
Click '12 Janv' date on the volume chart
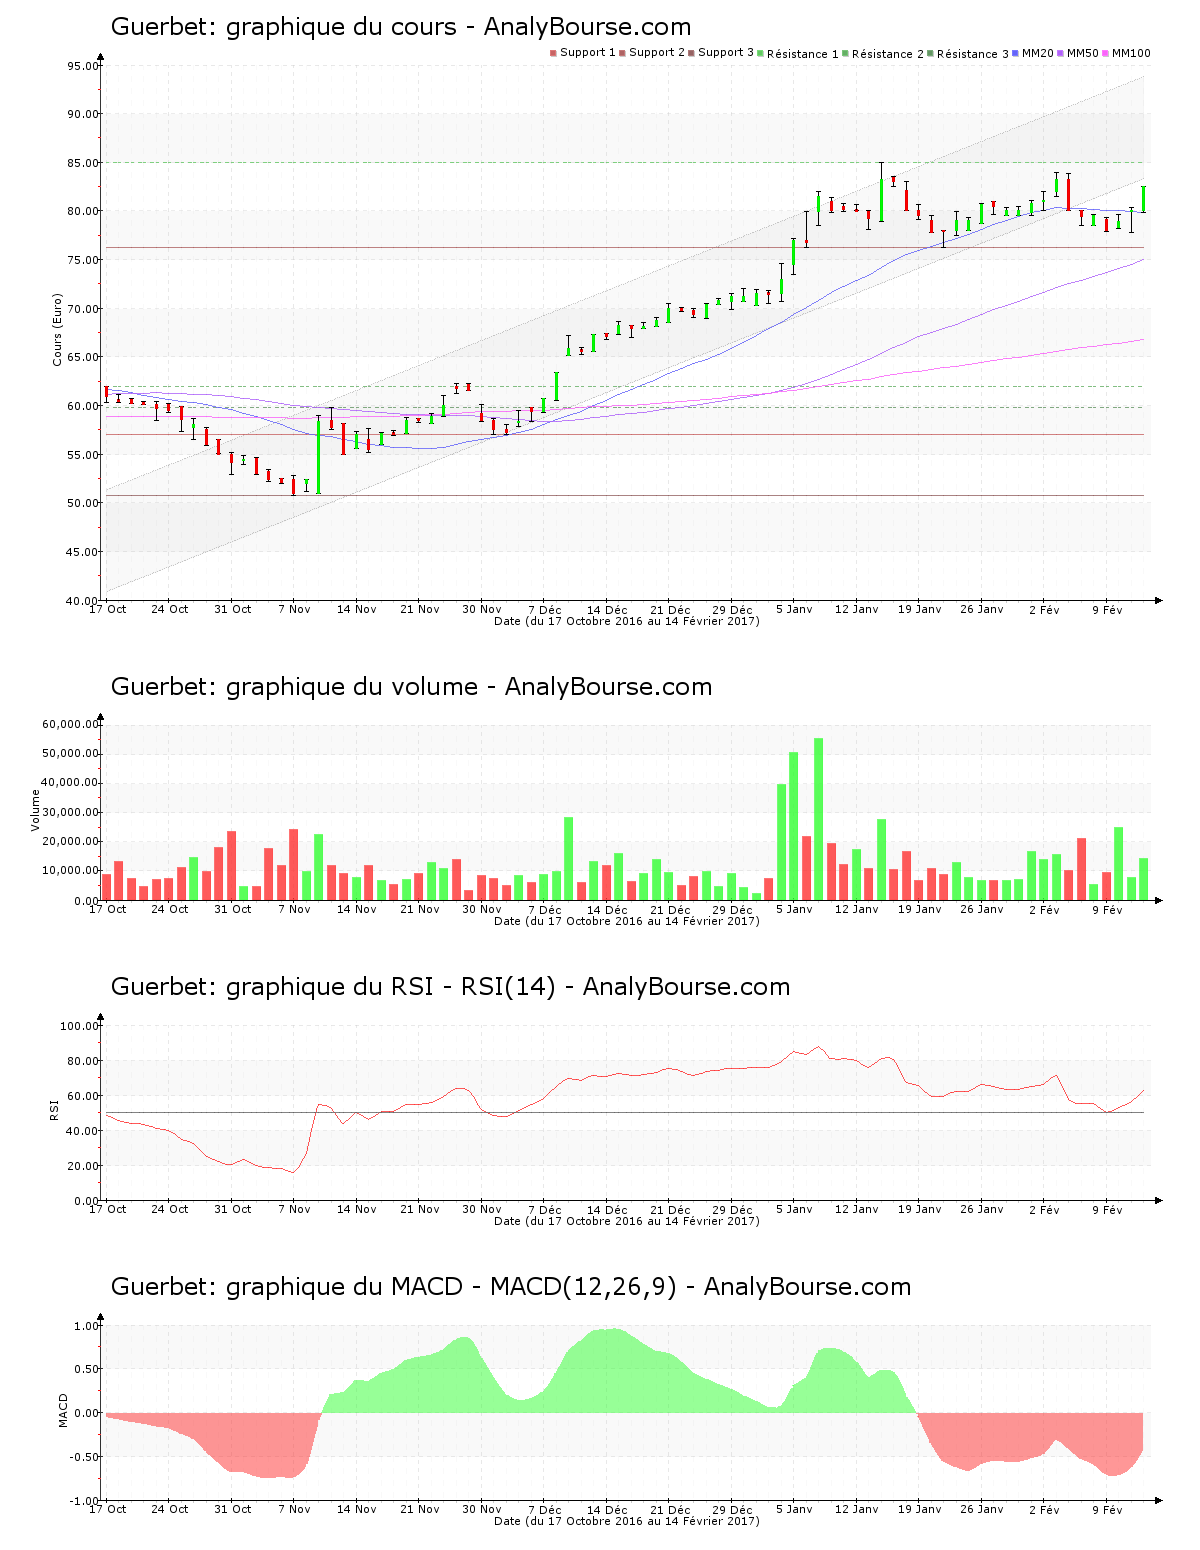click(x=857, y=909)
